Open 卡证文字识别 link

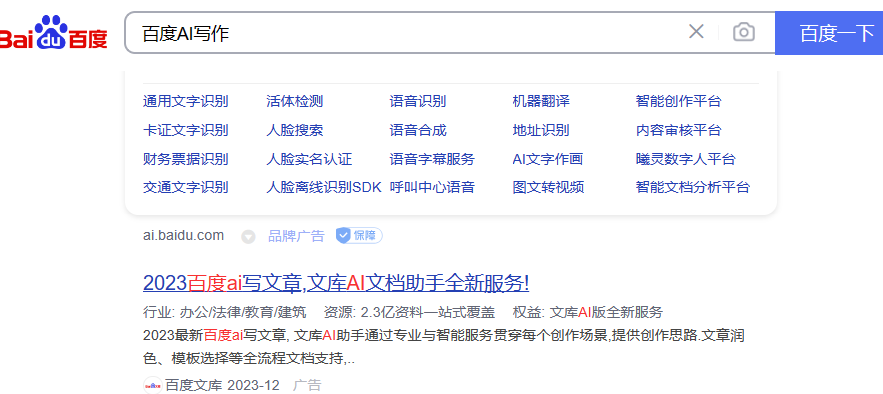185,131
